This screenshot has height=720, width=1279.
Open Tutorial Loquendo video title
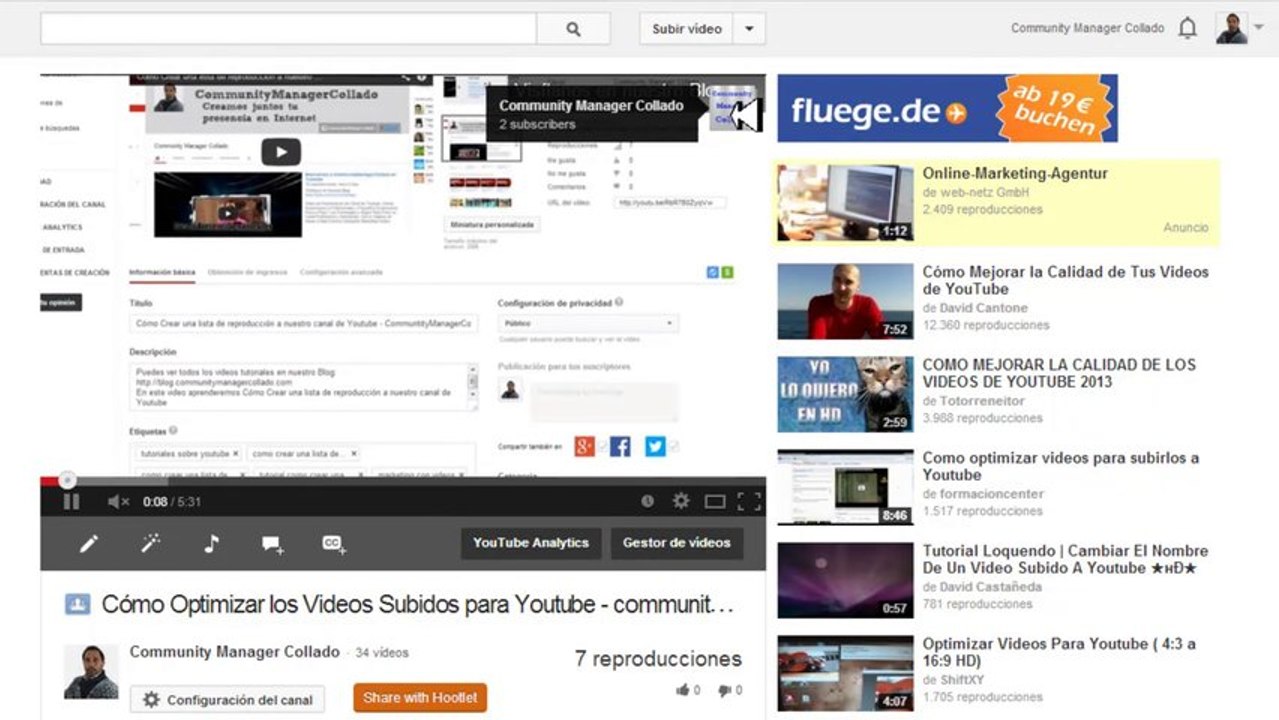coord(1065,560)
